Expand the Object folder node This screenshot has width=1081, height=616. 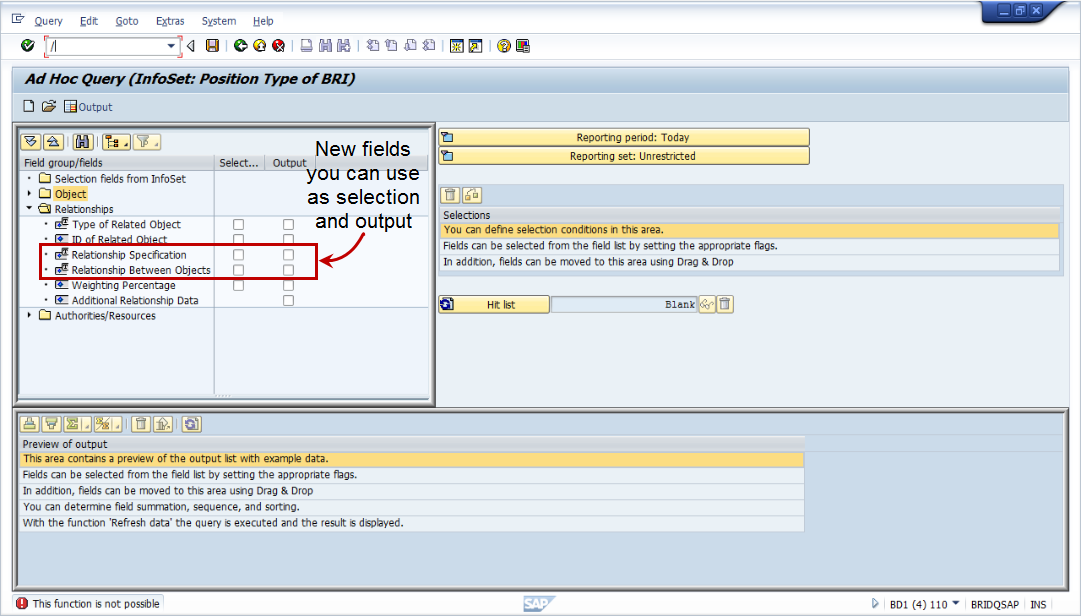[29, 194]
